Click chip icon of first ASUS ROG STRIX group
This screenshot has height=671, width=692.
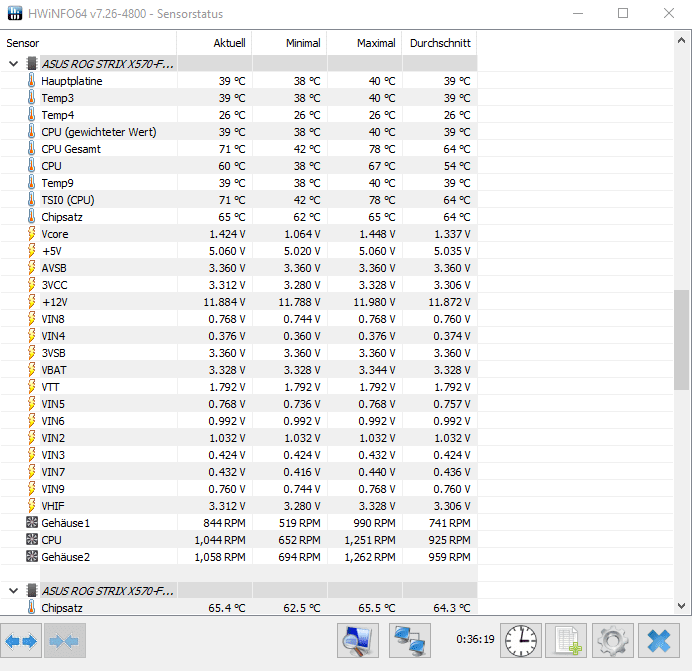coord(32,64)
